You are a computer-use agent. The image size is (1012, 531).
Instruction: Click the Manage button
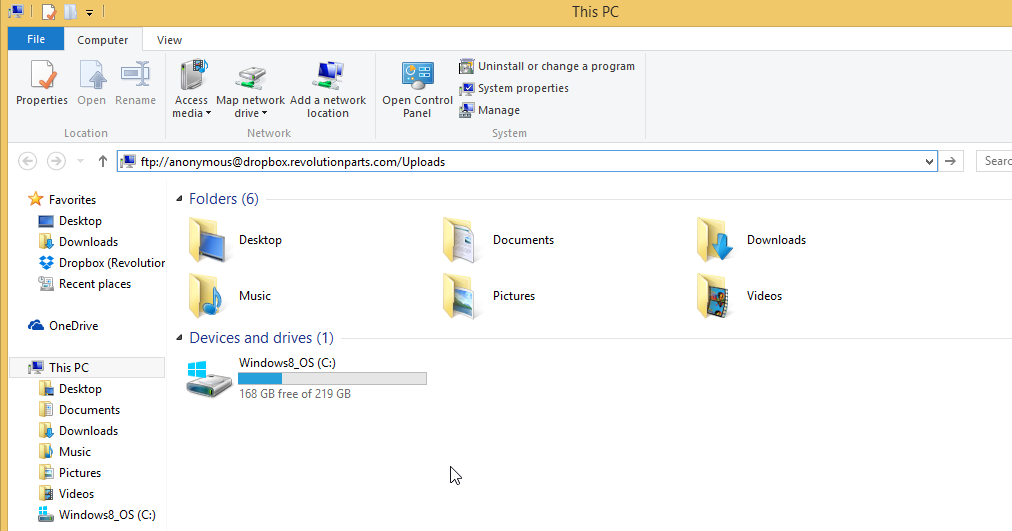coord(489,110)
